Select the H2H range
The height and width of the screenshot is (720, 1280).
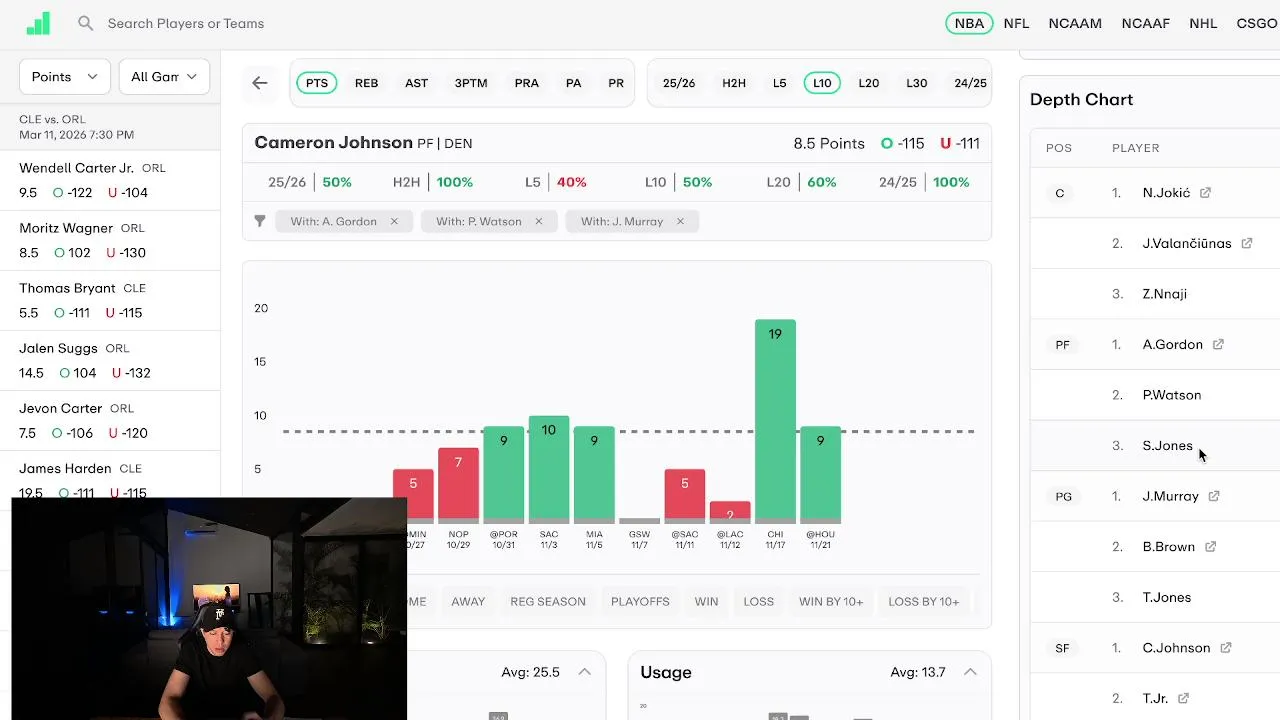tap(734, 83)
